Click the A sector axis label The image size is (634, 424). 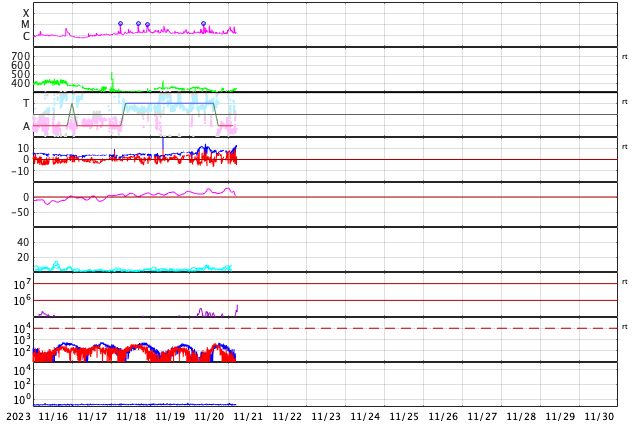tap(26, 127)
